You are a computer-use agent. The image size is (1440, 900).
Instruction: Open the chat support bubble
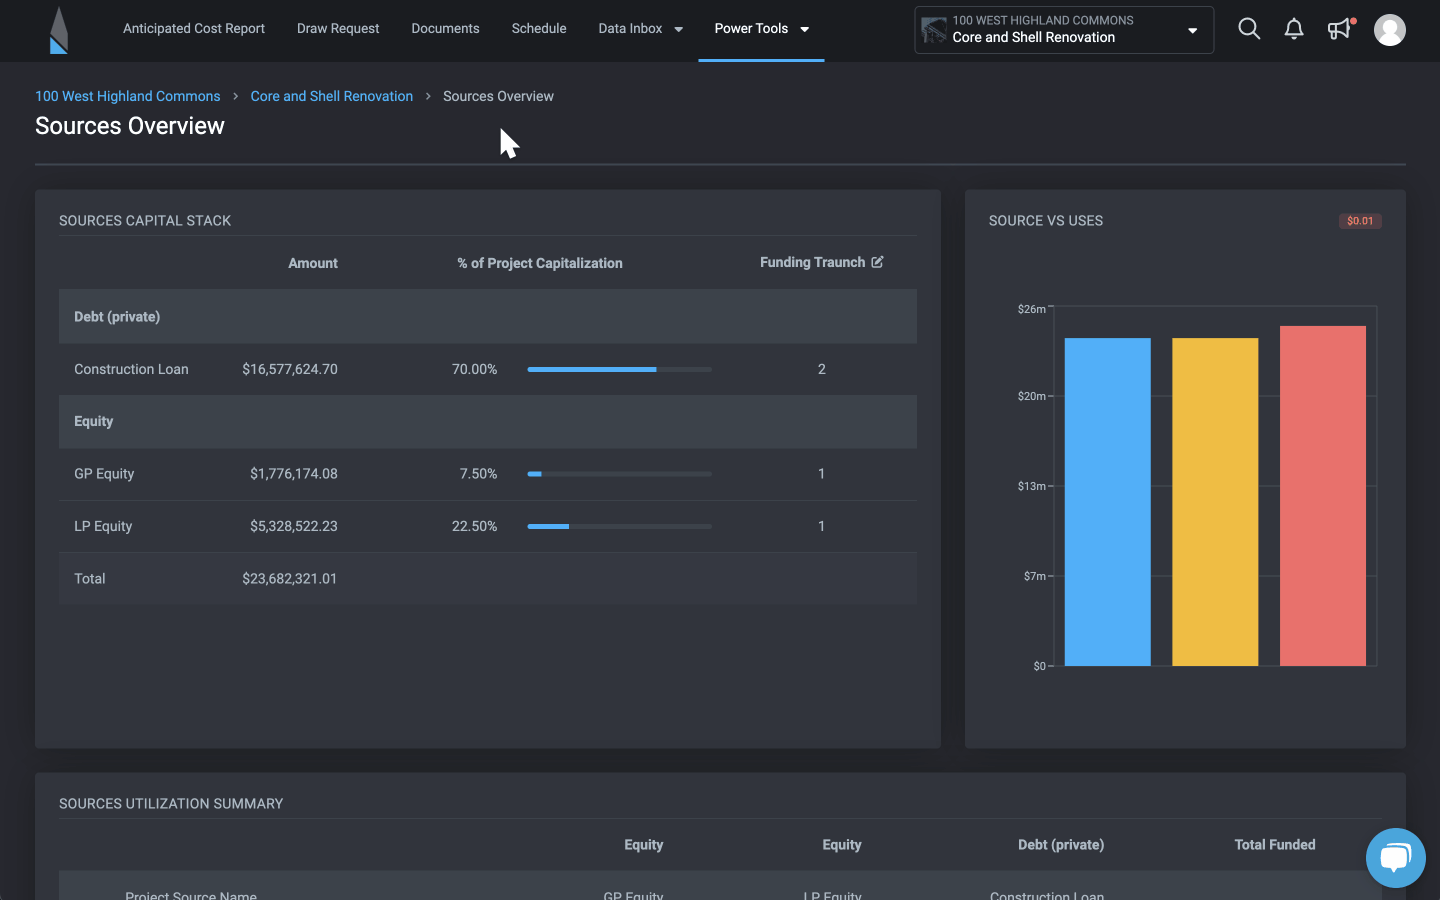tap(1395, 858)
